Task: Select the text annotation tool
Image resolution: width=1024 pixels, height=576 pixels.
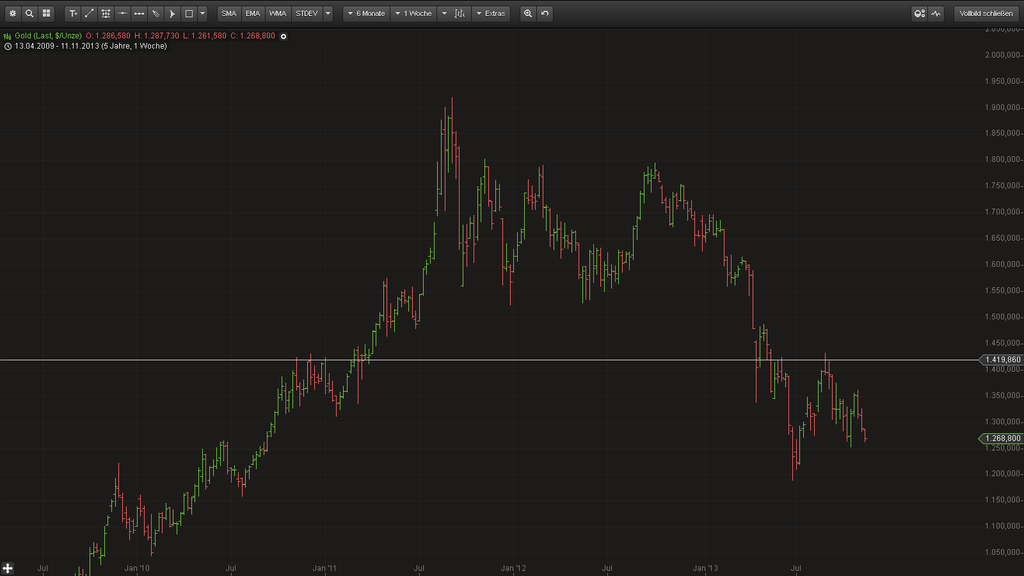Action: click(73, 13)
